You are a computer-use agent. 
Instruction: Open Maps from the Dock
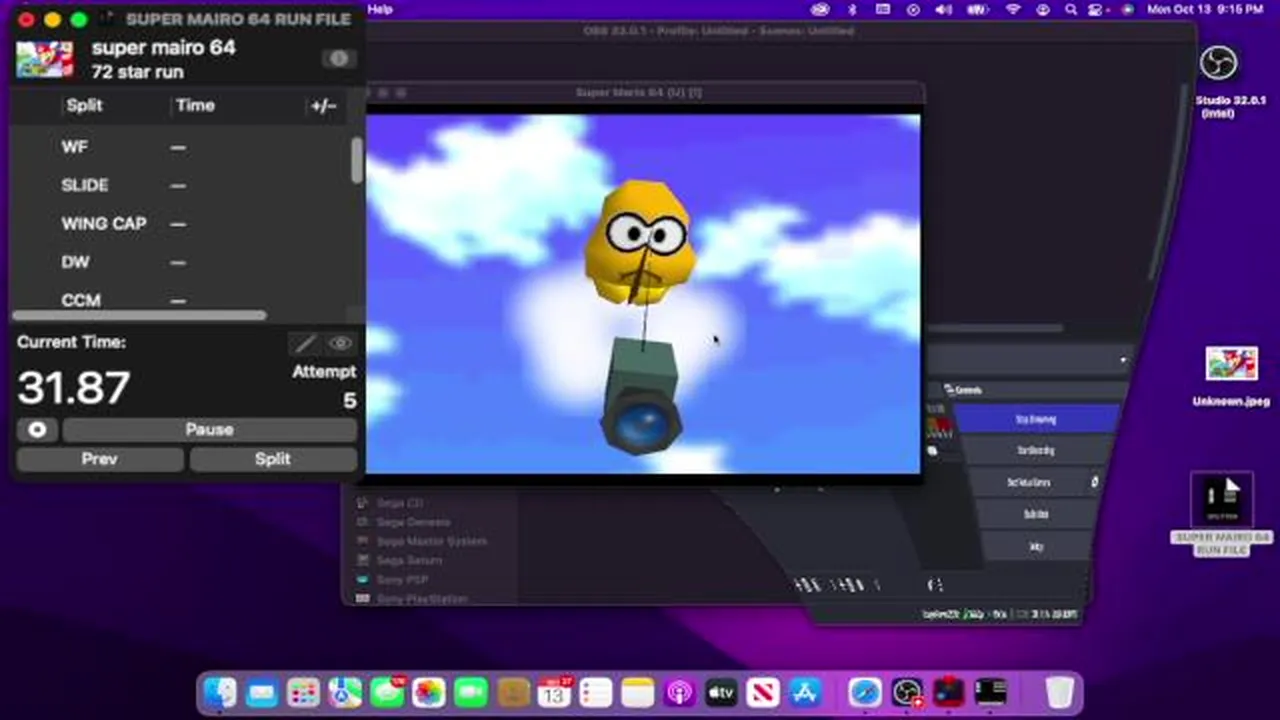tap(345, 692)
